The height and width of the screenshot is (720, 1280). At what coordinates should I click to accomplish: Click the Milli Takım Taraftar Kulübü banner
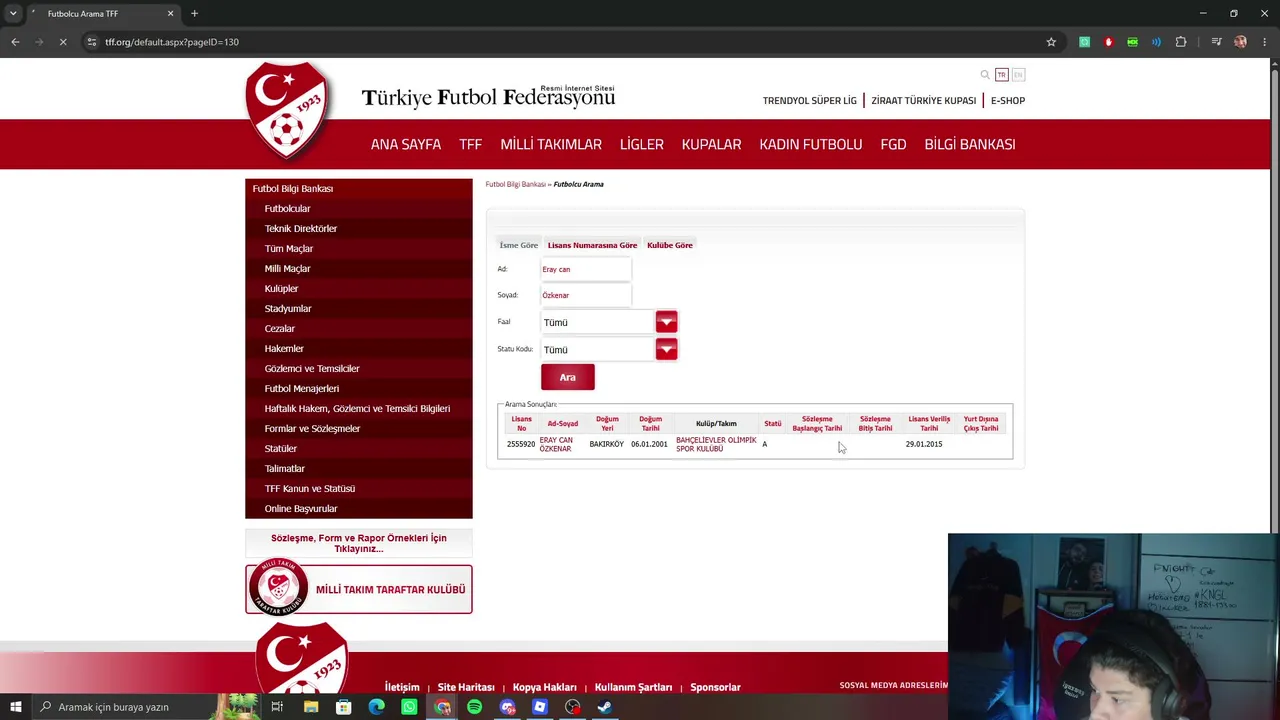pos(359,589)
